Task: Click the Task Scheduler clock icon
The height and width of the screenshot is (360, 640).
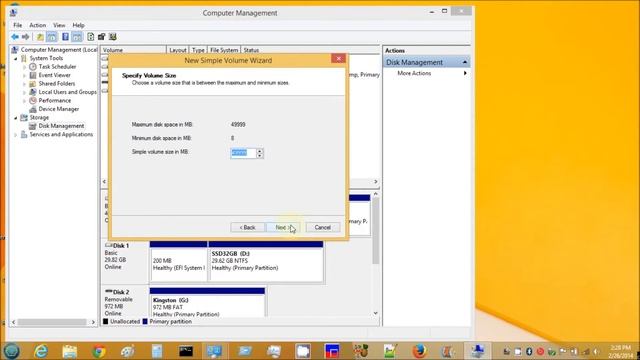Action: [33, 67]
